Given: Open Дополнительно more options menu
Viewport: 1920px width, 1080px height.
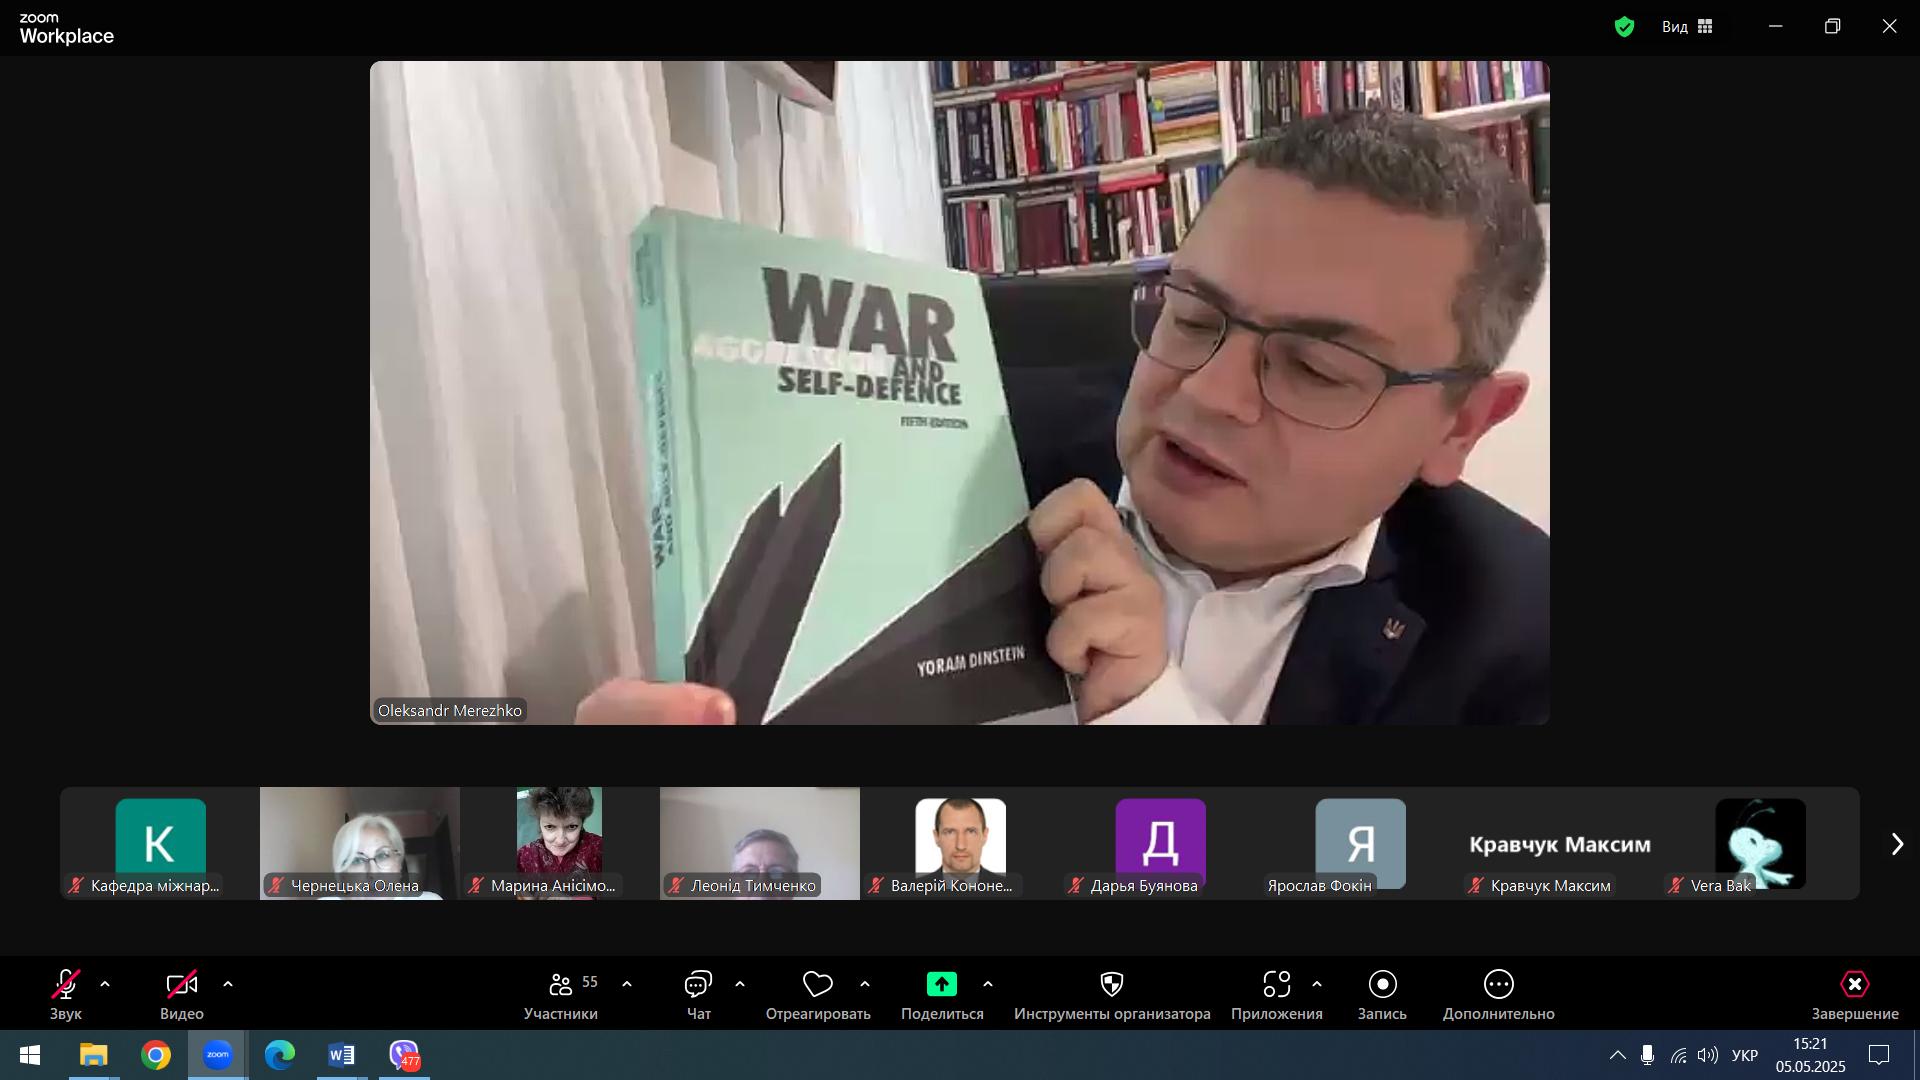Looking at the screenshot, I should (1498, 995).
